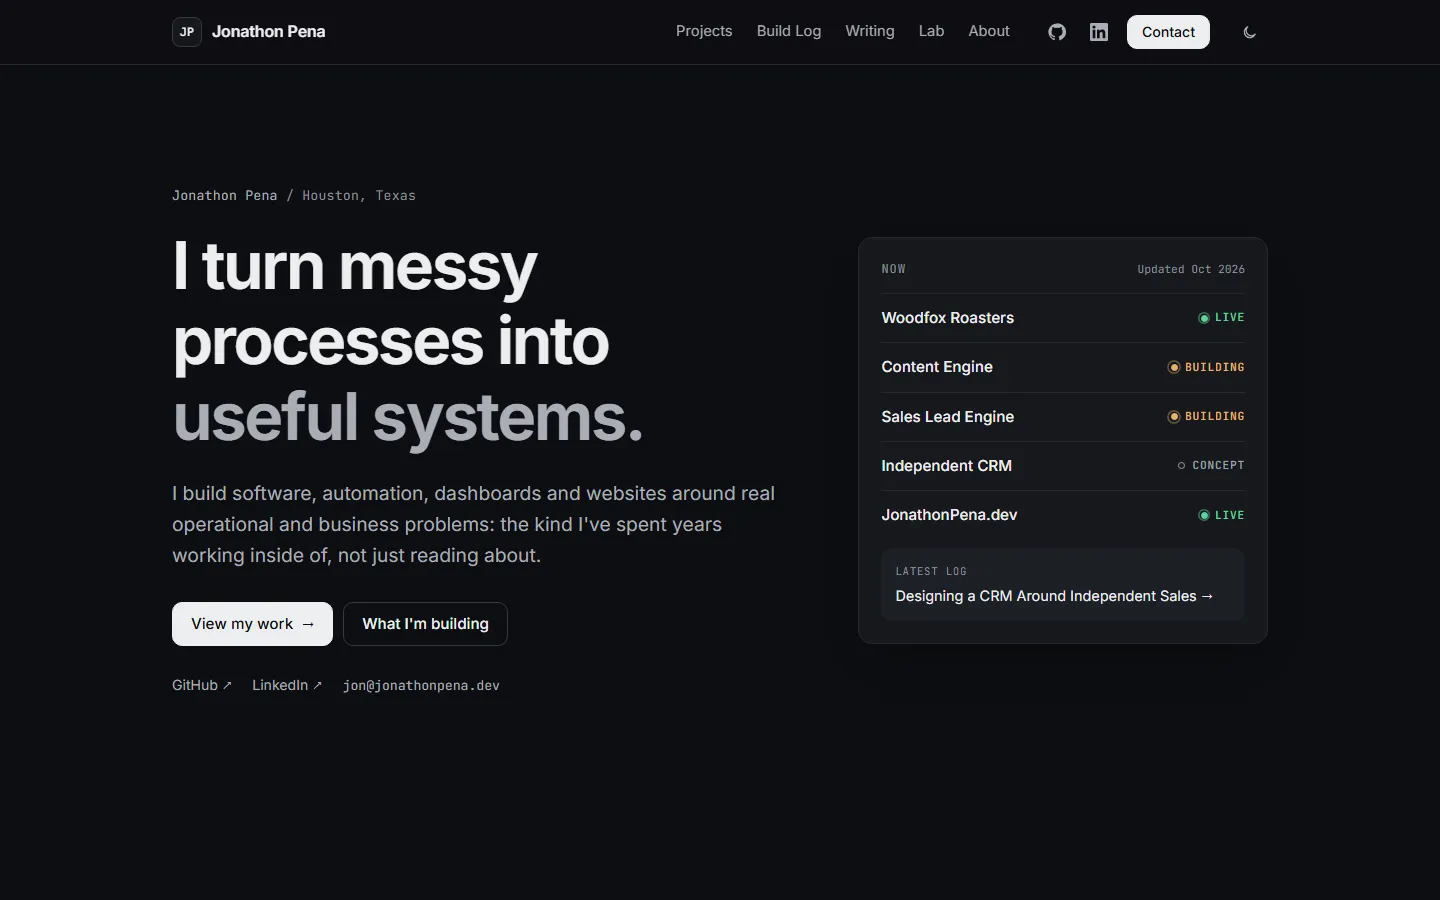This screenshot has height=900, width=1440.
Task: Click the BUILDING status beside Content Engine
Action: [1206, 367]
